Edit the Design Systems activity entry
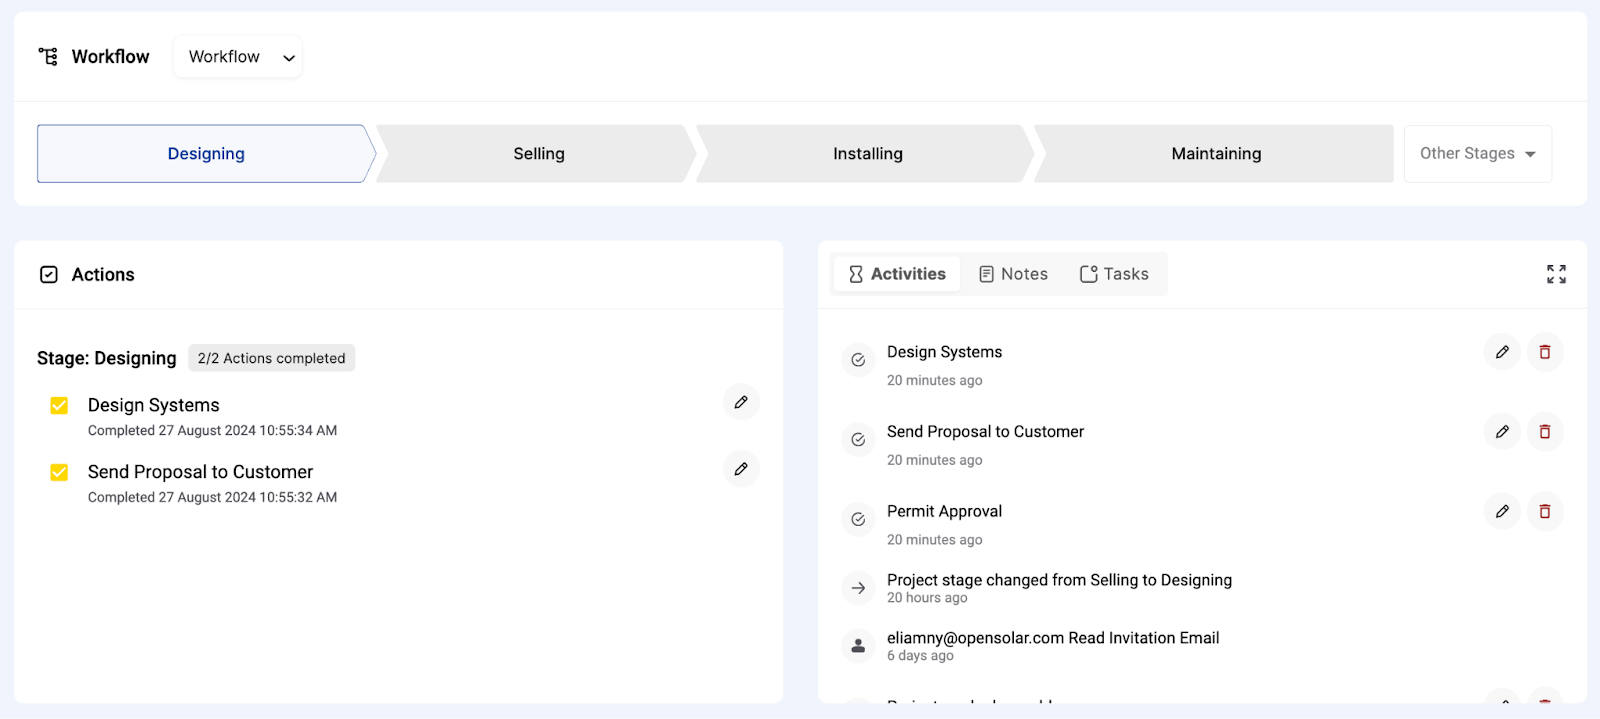The height and width of the screenshot is (719, 1600). click(x=1502, y=352)
